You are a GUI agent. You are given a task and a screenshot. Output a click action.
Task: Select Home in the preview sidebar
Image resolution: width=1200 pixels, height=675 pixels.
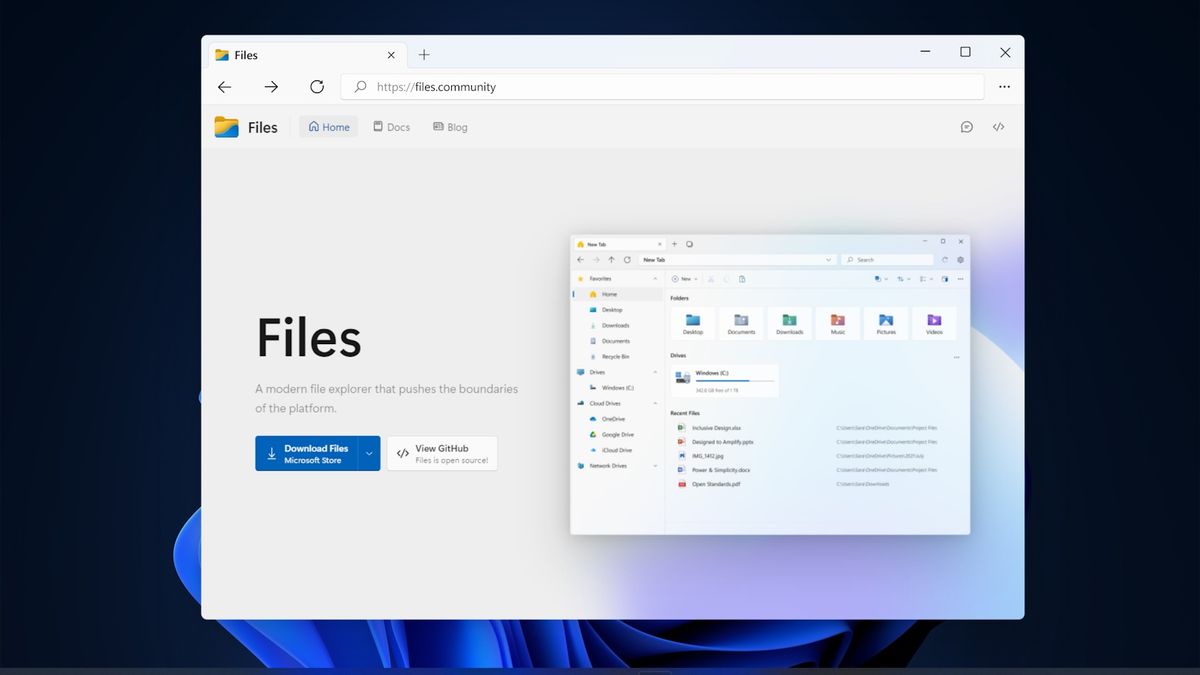click(x=617, y=294)
